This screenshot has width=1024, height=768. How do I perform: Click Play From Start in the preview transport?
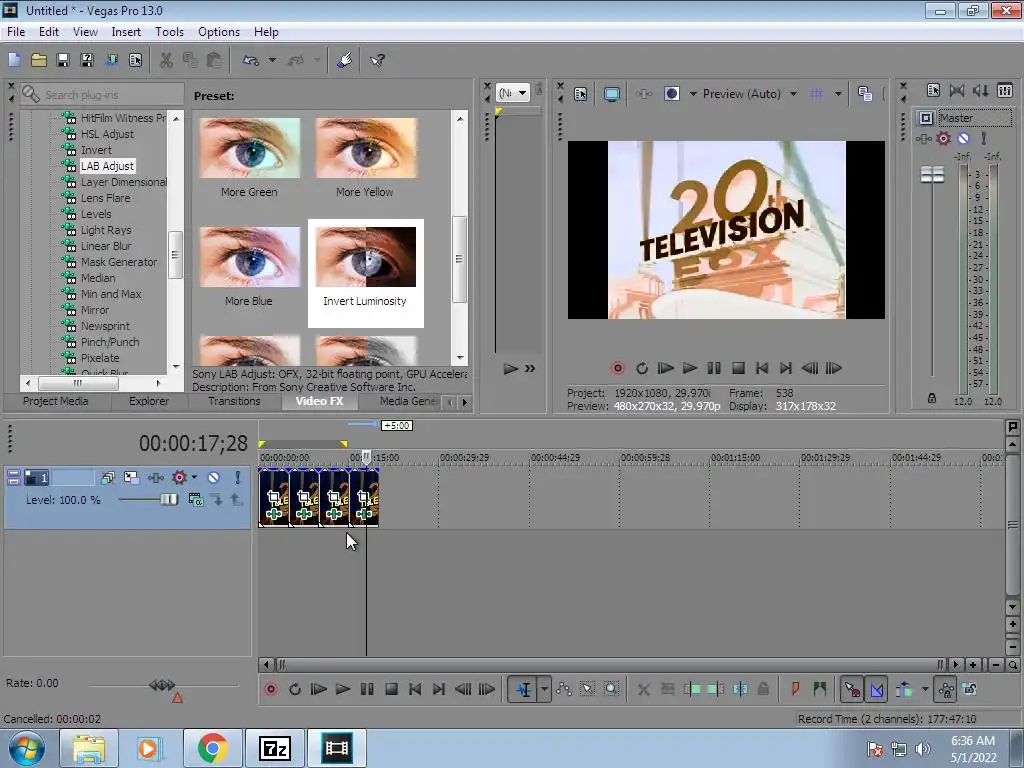[x=665, y=368]
